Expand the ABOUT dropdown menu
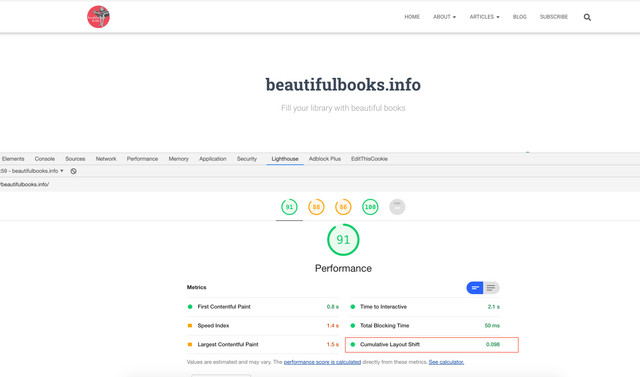Viewport: 640px width, 377px height. [x=444, y=17]
